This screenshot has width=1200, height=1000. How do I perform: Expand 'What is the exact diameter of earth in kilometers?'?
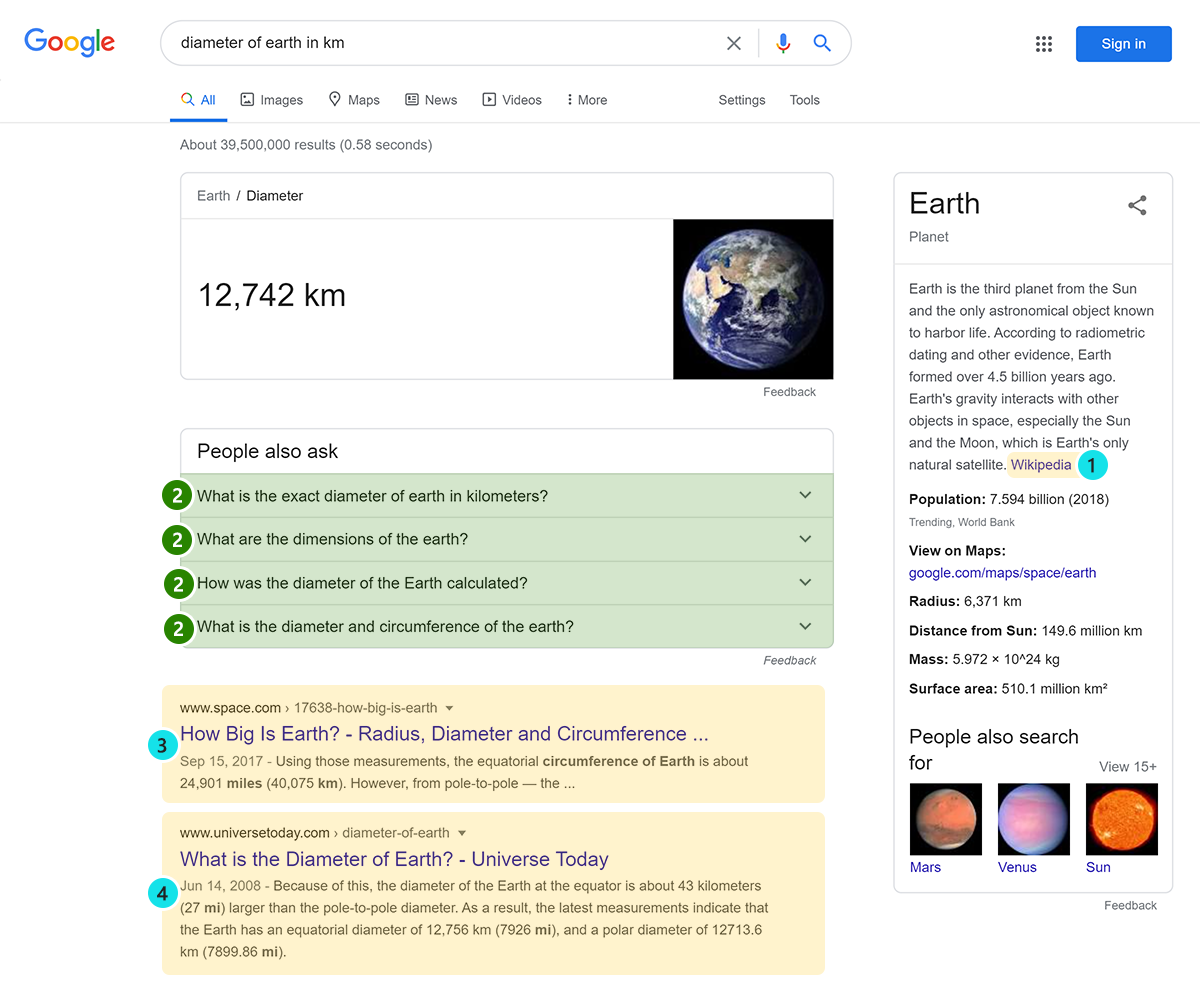coord(507,496)
